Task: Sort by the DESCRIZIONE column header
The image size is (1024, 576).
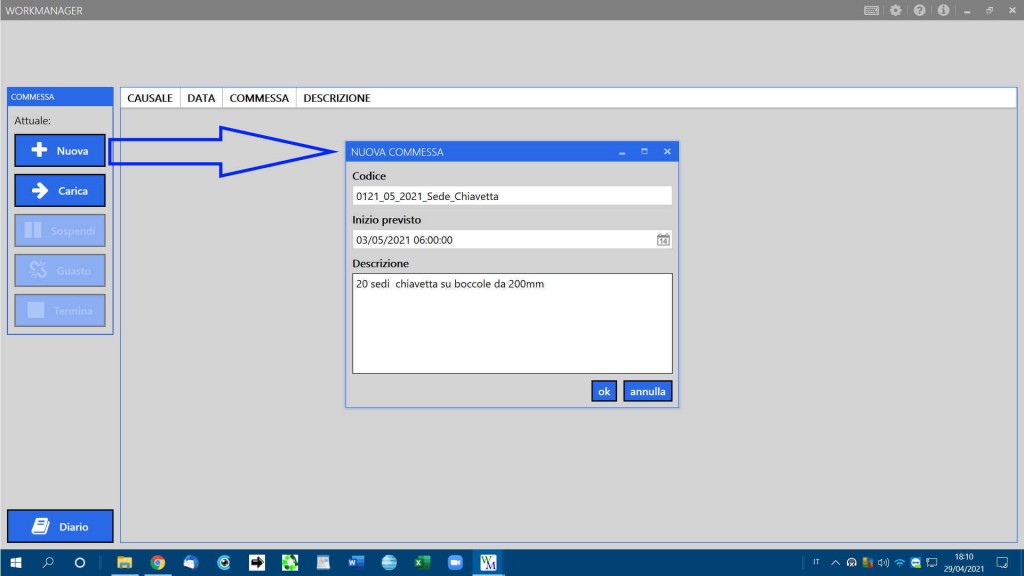Action: (336, 98)
